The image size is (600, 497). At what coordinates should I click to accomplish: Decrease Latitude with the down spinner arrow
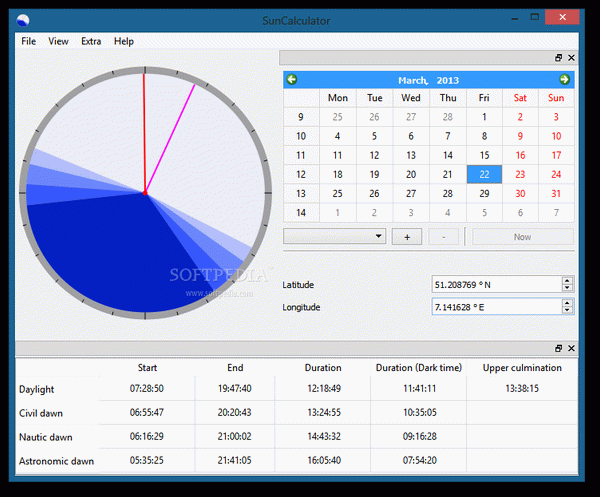click(x=567, y=288)
